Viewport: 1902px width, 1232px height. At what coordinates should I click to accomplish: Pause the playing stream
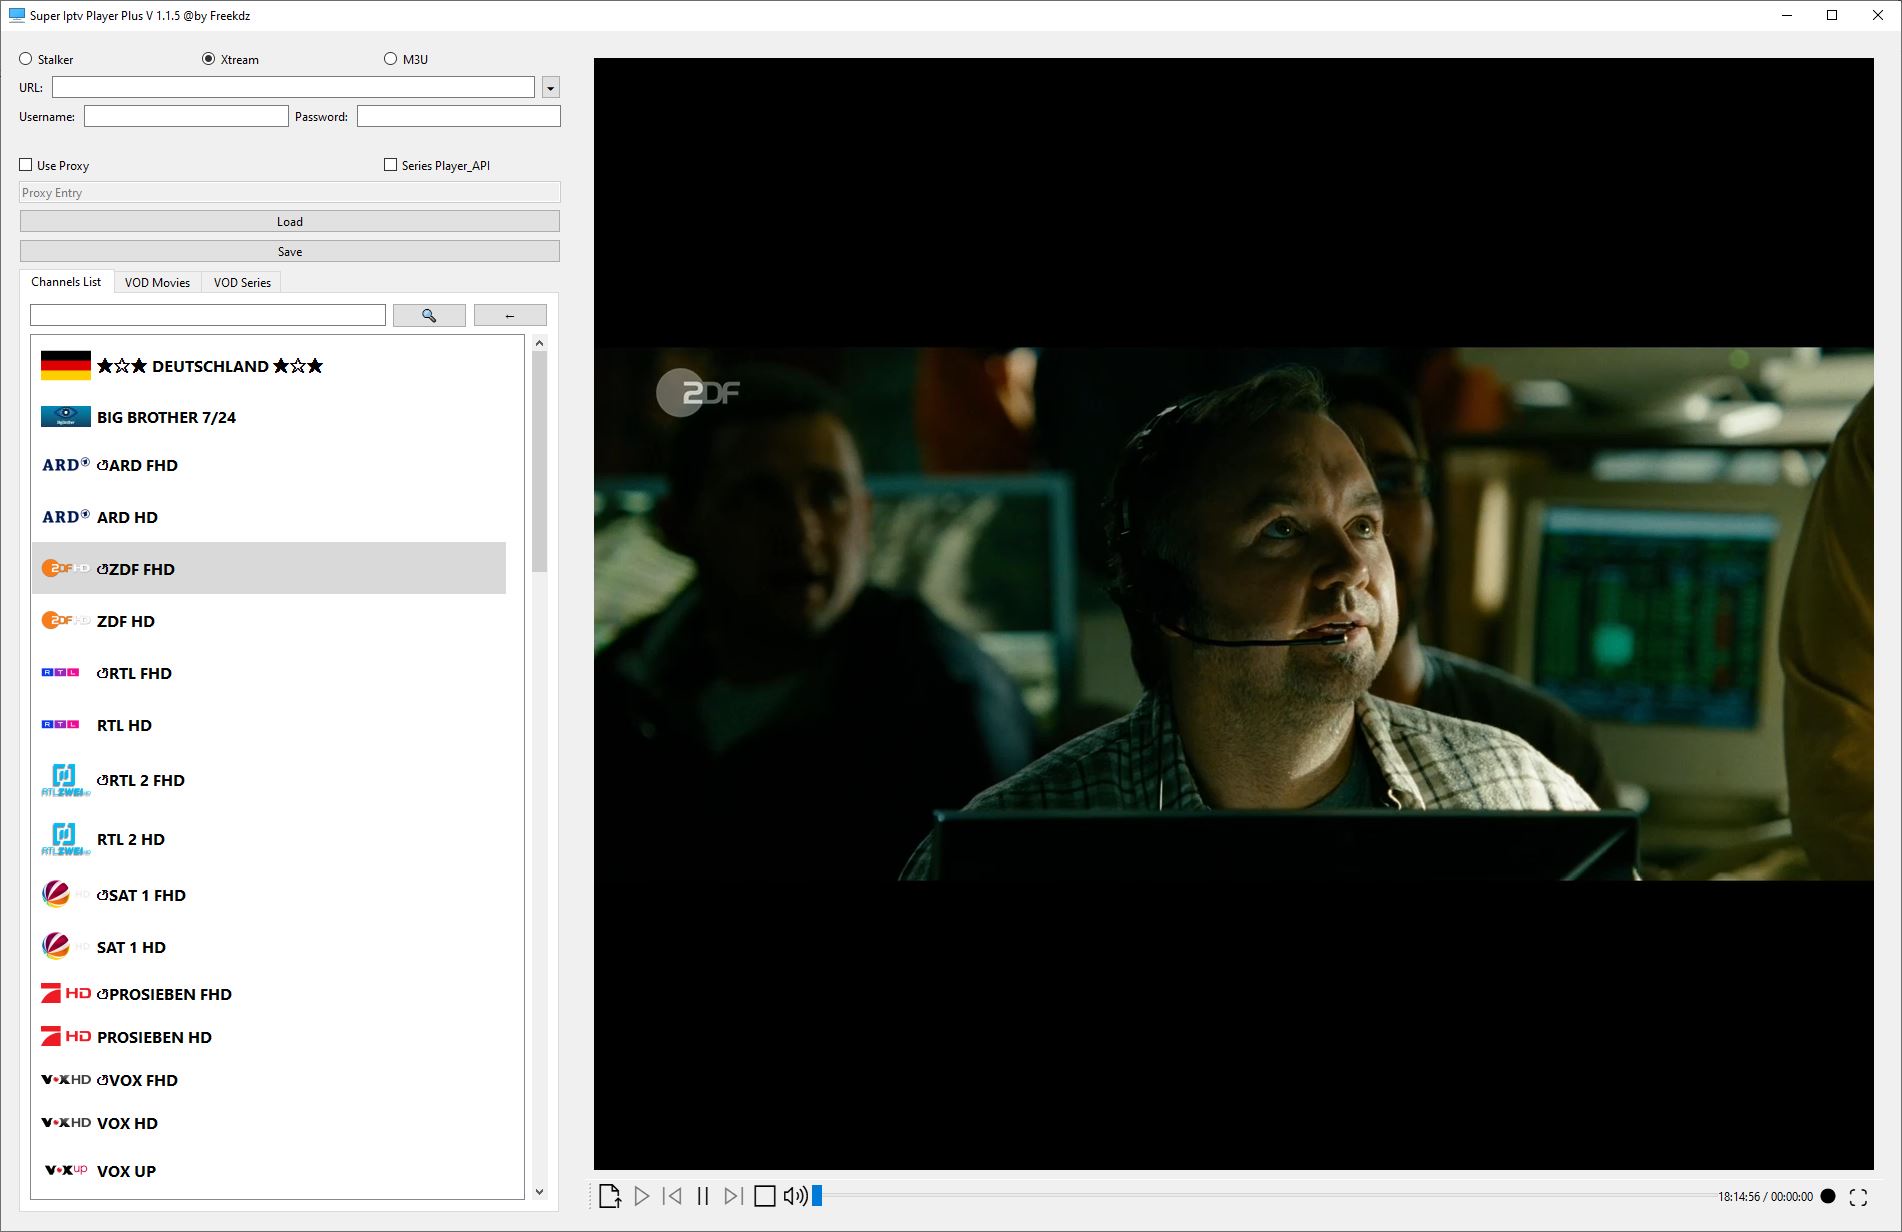pos(703,1196)
